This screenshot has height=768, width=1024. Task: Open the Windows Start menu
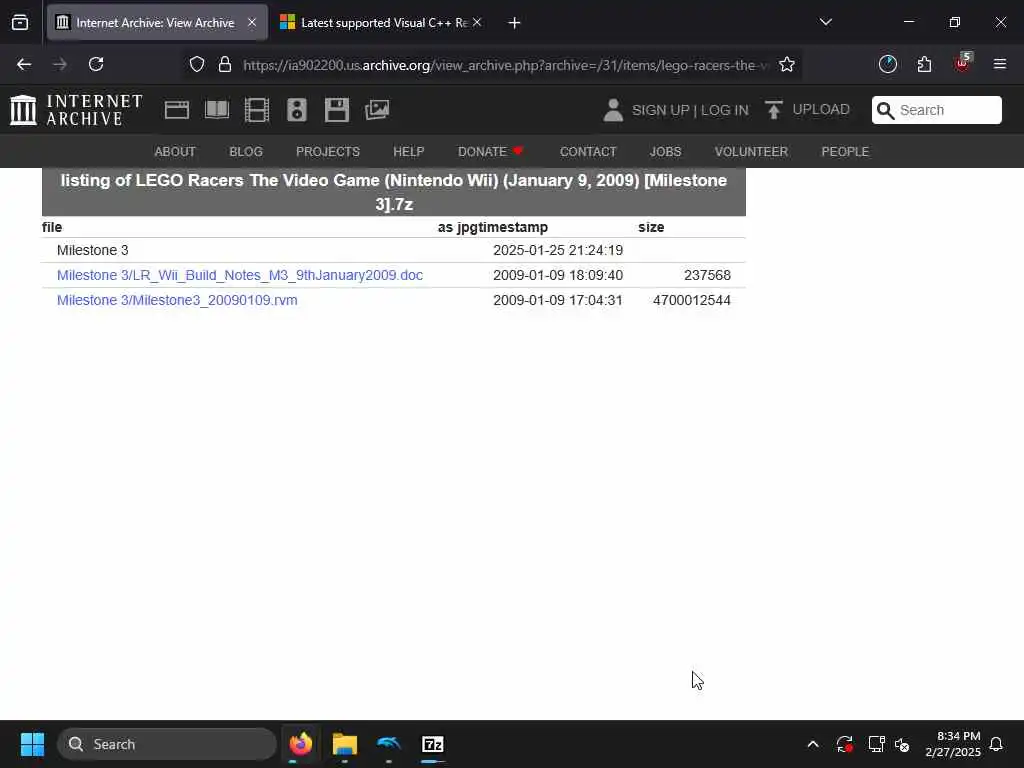(x=32, y=744)
